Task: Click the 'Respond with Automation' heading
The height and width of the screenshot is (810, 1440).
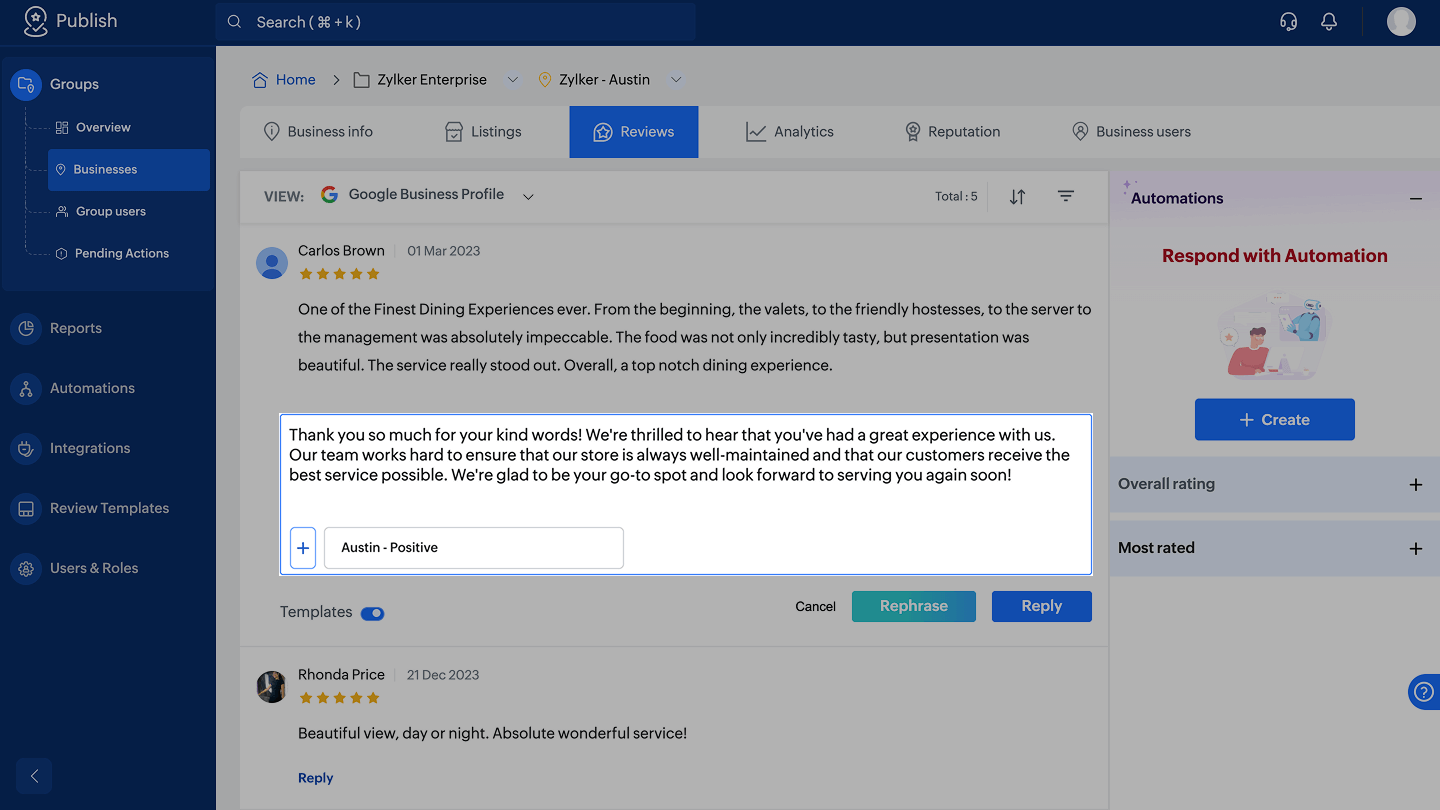Action: [x=1275, y=256]
